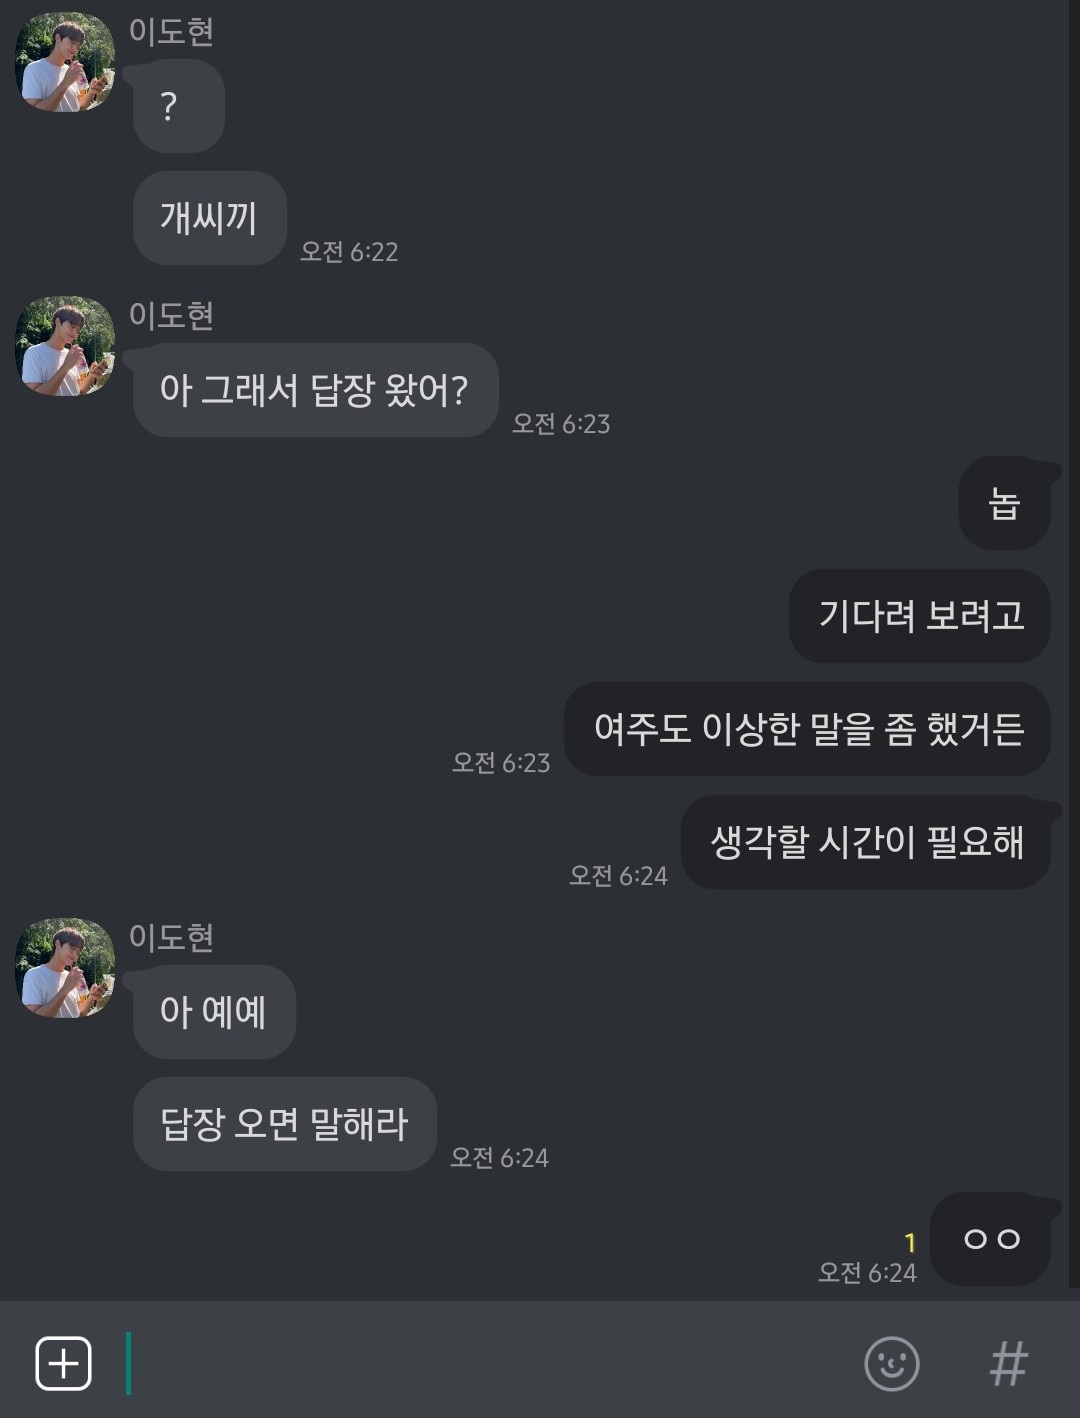Image resolution: width=1080 pixels, height=1418 pixels.
Task: Tap the "답장 오면 말해라" message
Action: click(284, 1124)
